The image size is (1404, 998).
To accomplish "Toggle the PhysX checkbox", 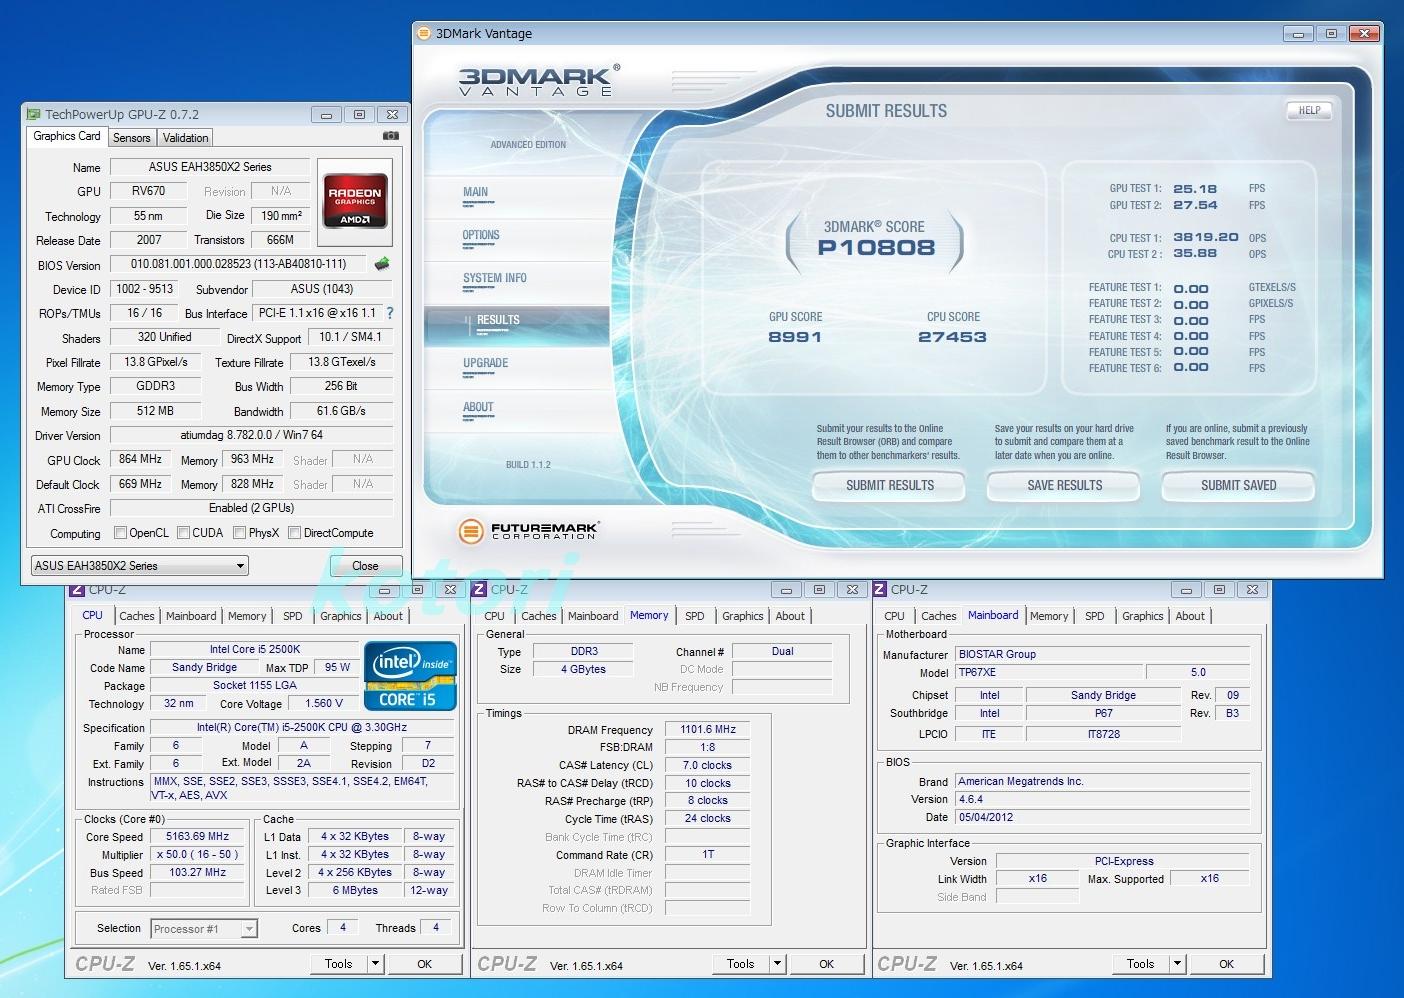I will tap(240, 533).
